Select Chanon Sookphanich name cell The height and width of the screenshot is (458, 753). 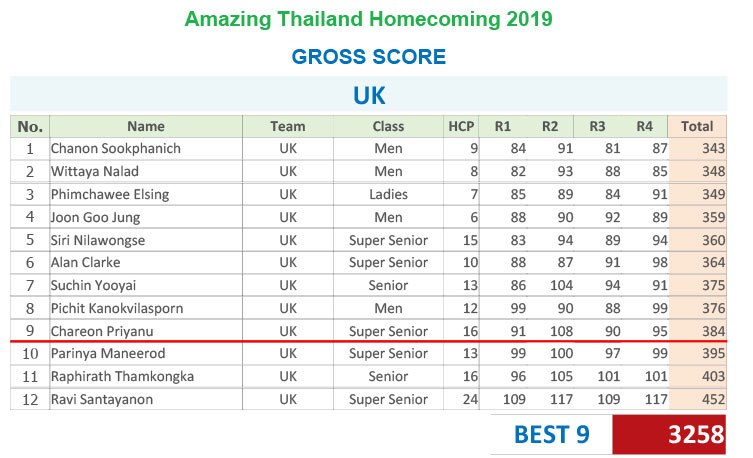(146, 149)
